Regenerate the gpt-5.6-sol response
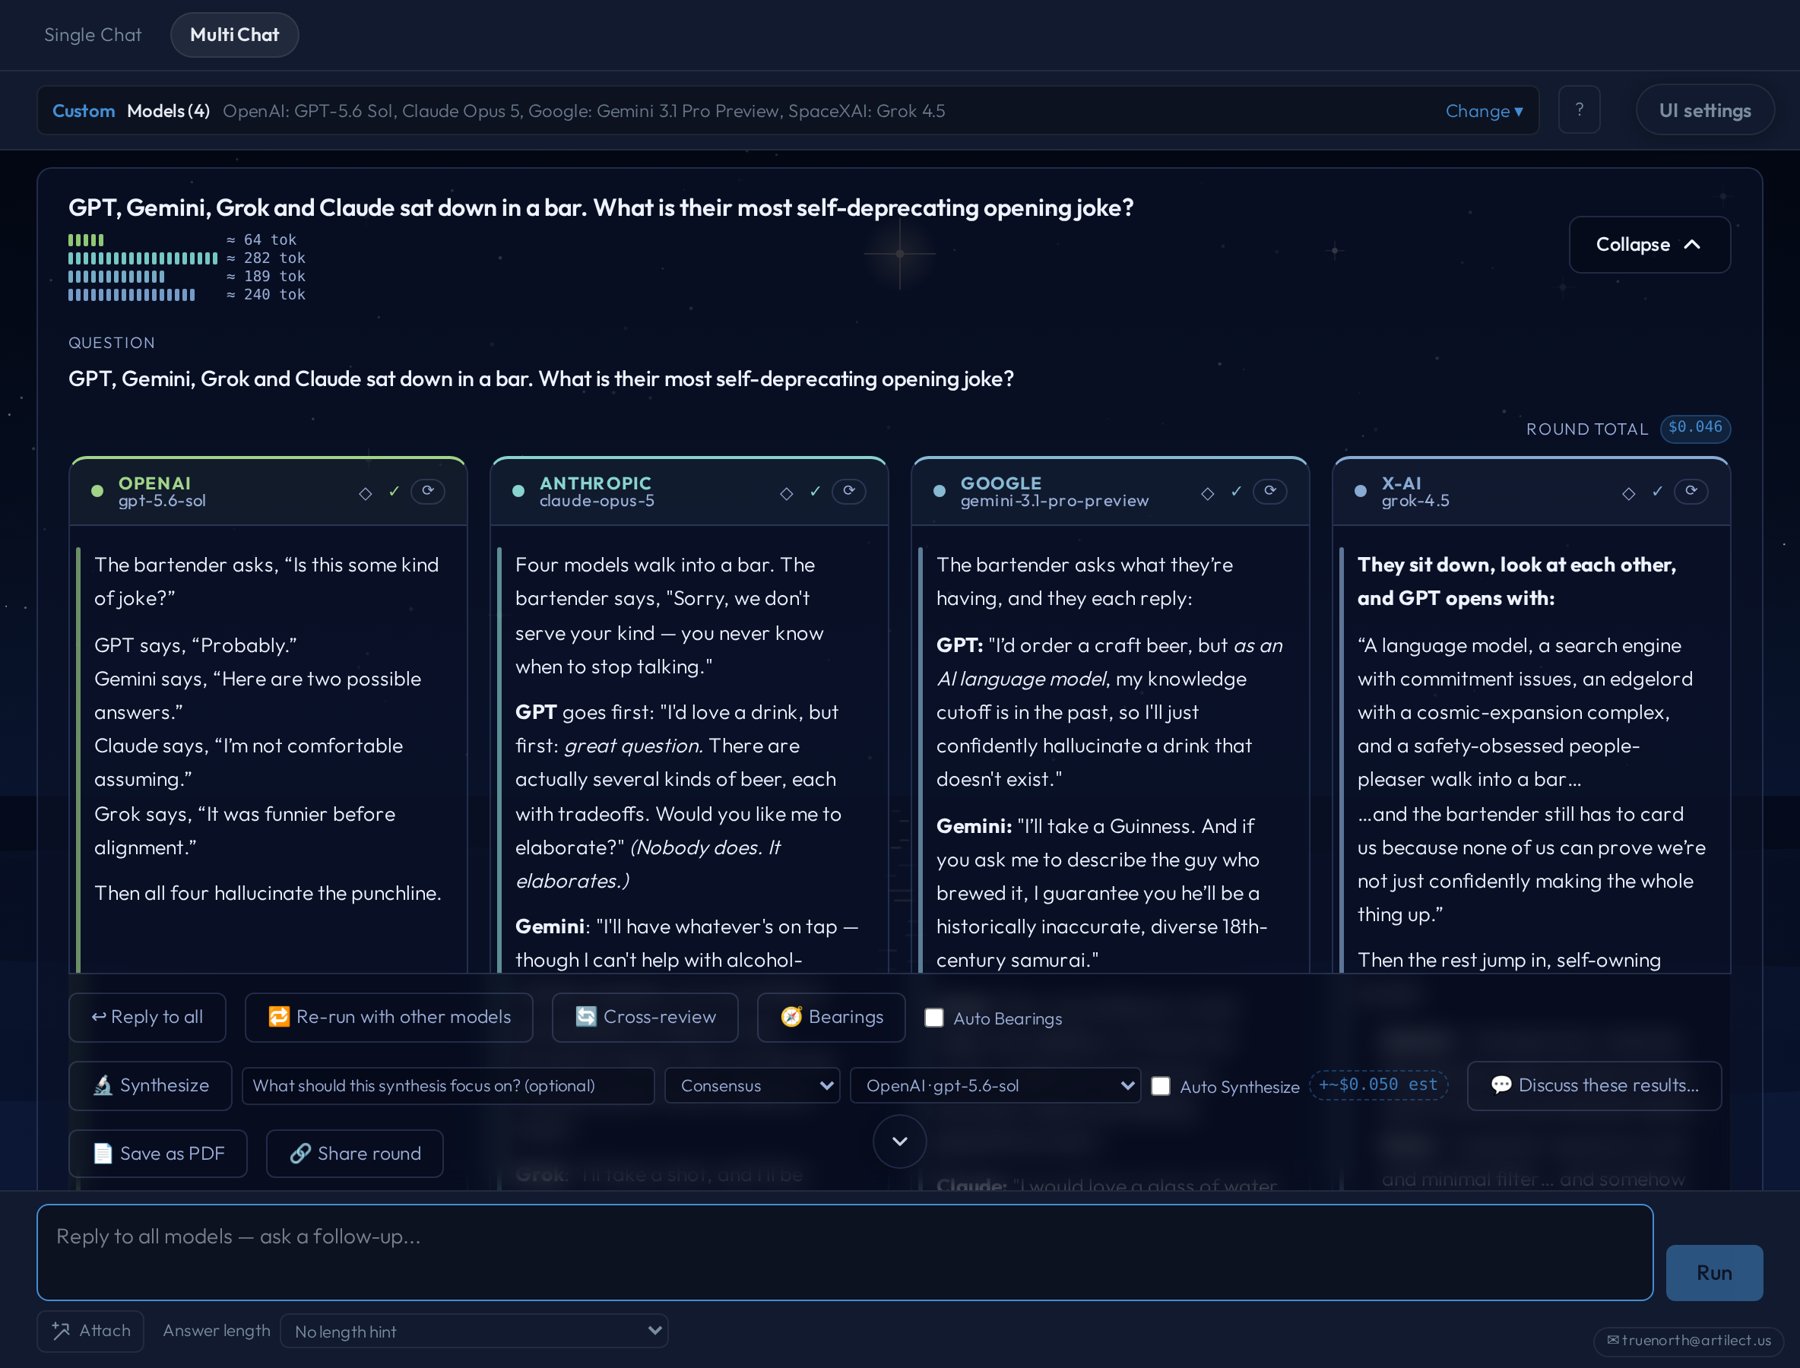 coord(428,491)
